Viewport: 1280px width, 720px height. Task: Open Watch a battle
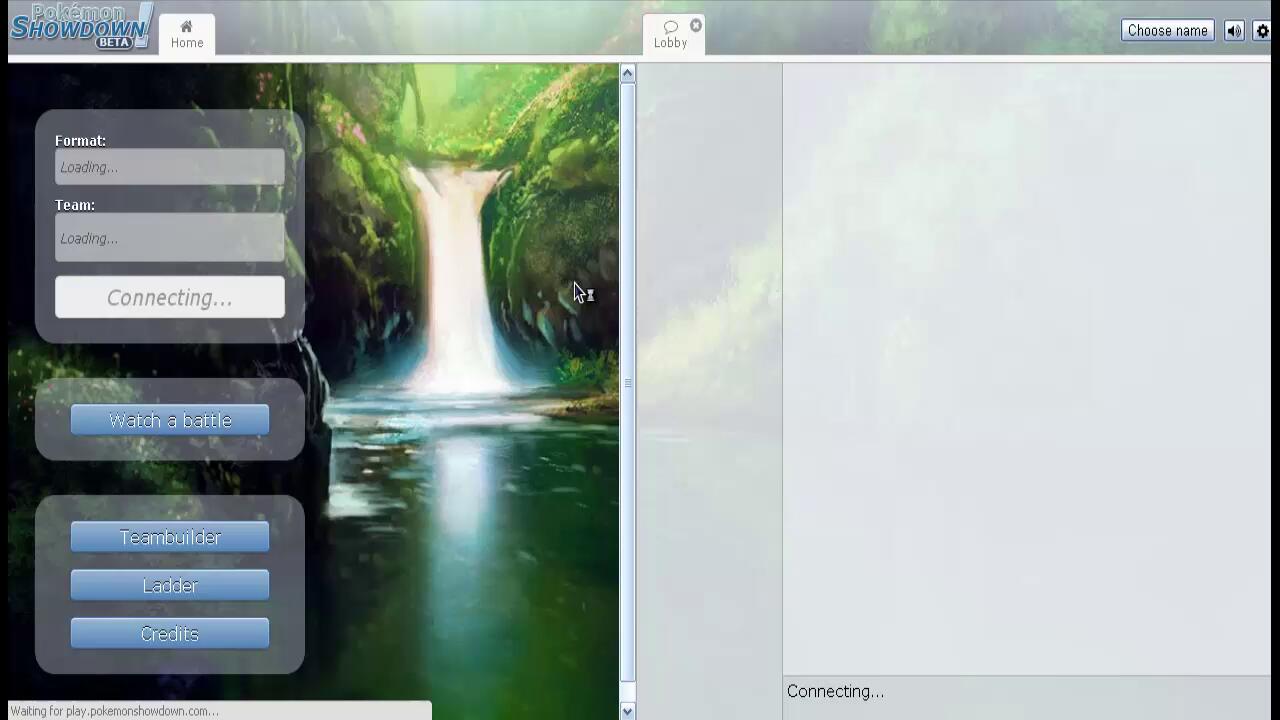(x=170, y=421)
